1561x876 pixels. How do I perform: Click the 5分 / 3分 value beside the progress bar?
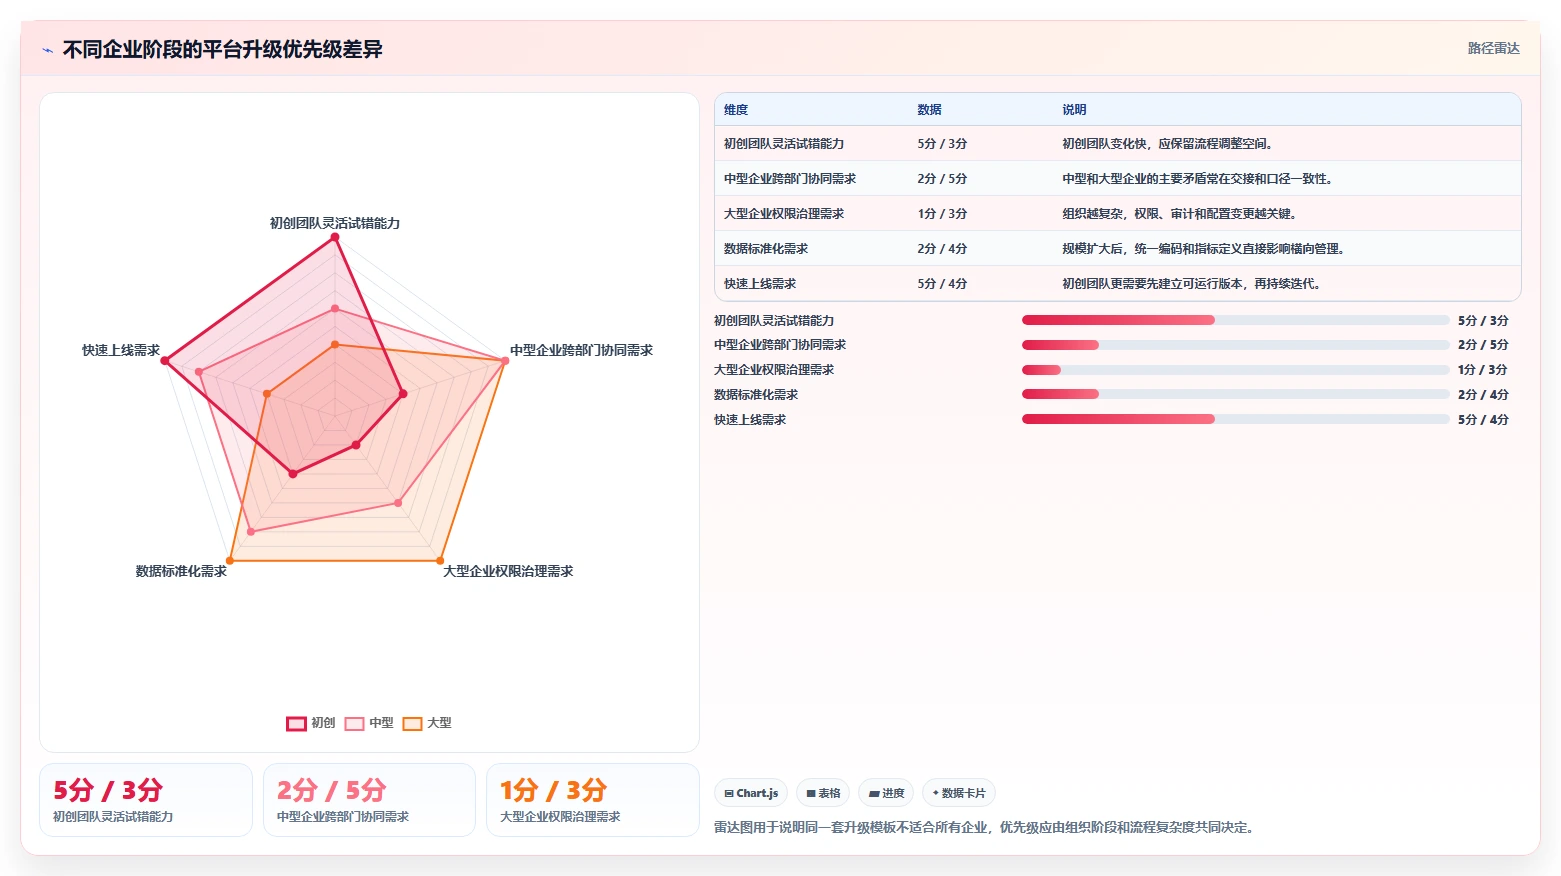1483,321
